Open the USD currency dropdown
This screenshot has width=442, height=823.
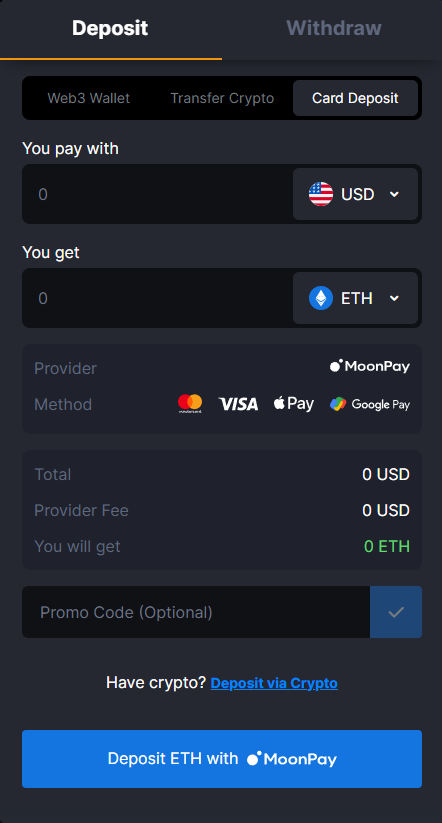[x=355, y=194]
